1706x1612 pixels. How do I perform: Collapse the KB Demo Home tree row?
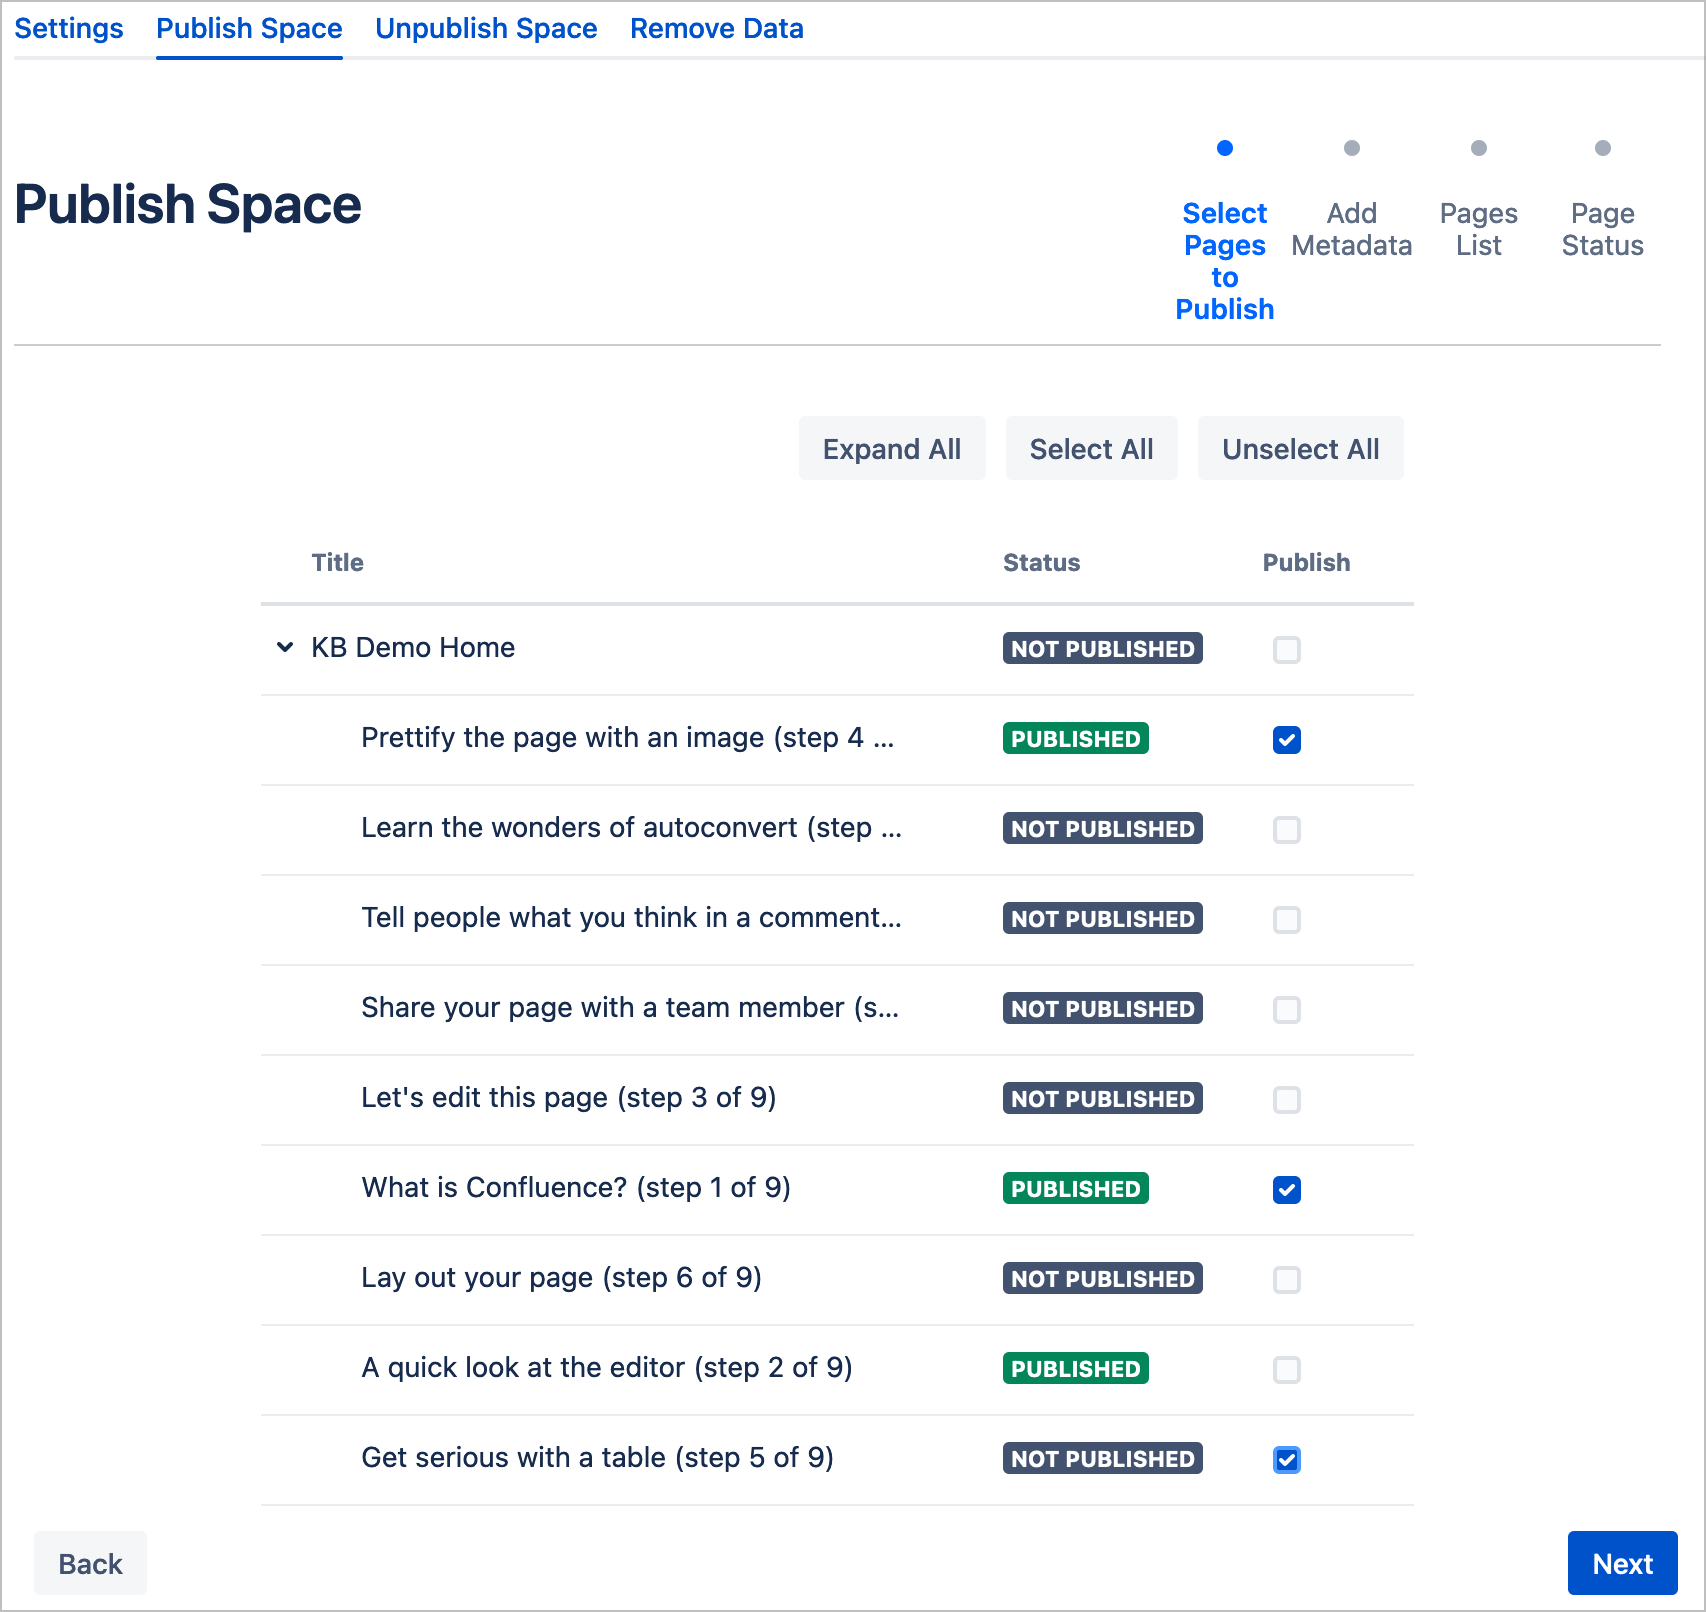click(x=285, y=648)
